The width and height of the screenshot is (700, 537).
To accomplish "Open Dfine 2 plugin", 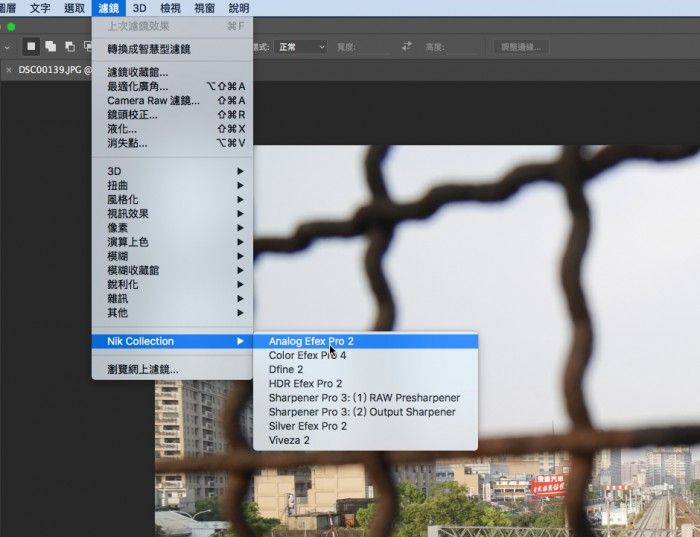I will 365,370.
